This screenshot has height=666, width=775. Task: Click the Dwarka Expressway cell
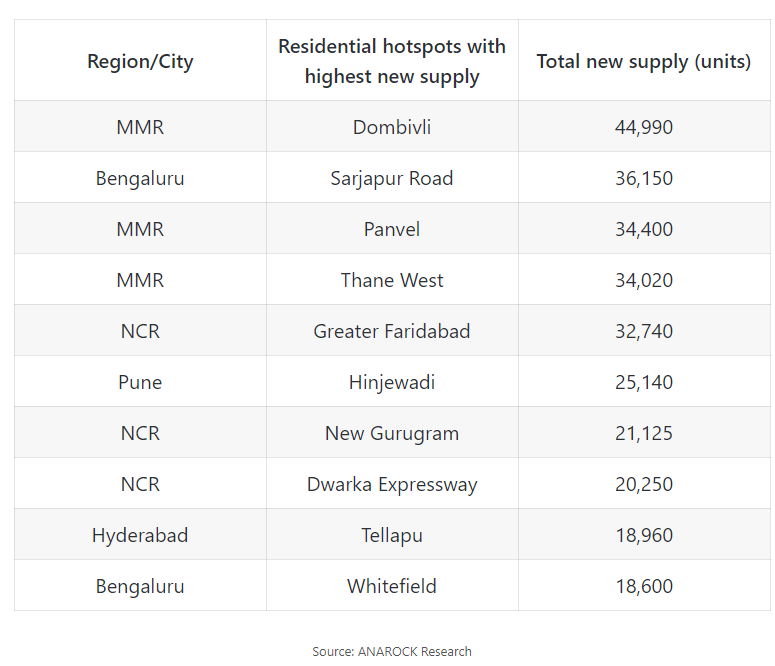[x=392, y=484]
